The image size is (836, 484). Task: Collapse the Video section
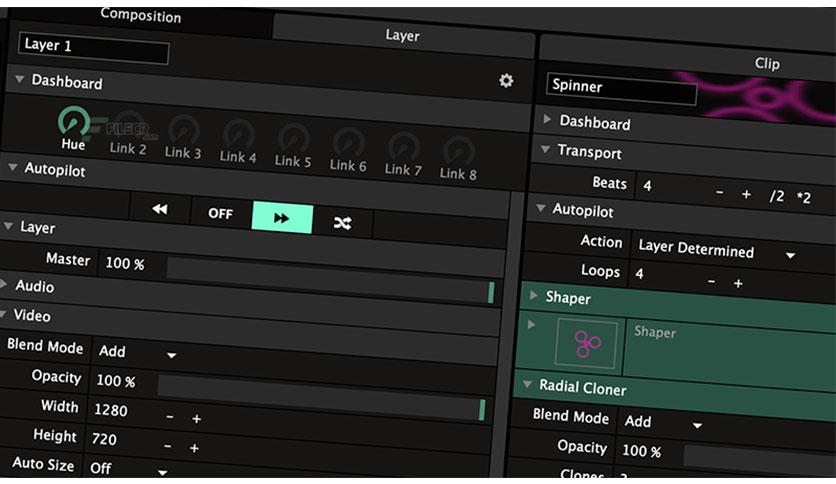(x=3, y=314)
